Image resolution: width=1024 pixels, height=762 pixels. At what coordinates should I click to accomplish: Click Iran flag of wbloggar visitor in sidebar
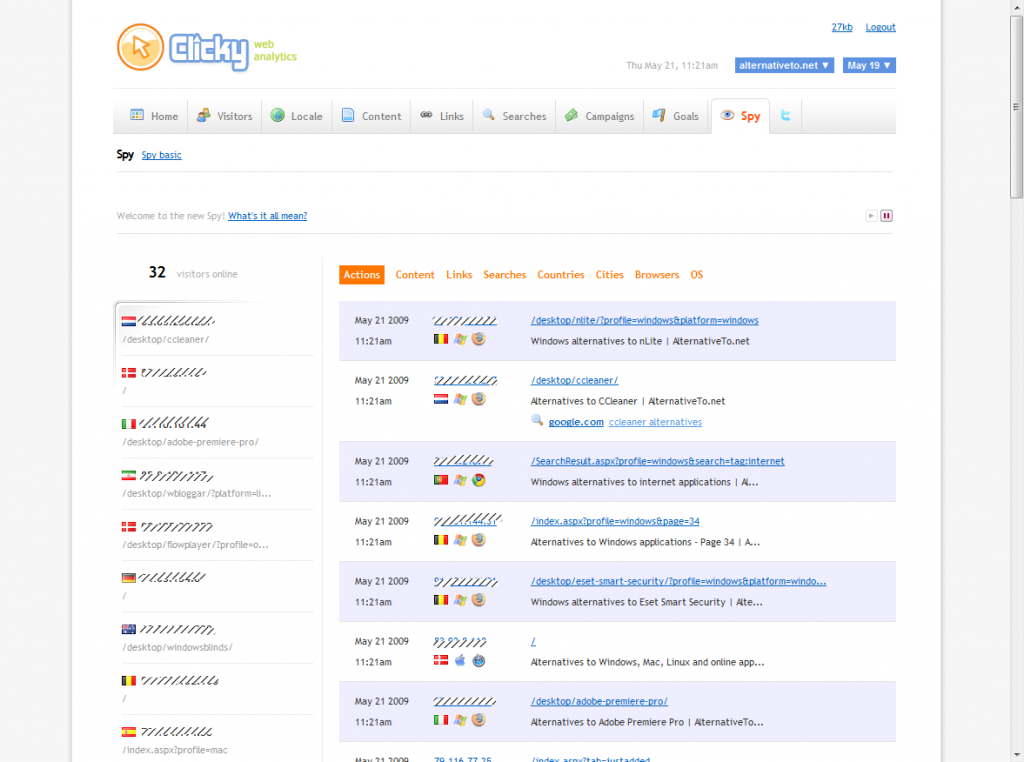[x=129, y=475]
